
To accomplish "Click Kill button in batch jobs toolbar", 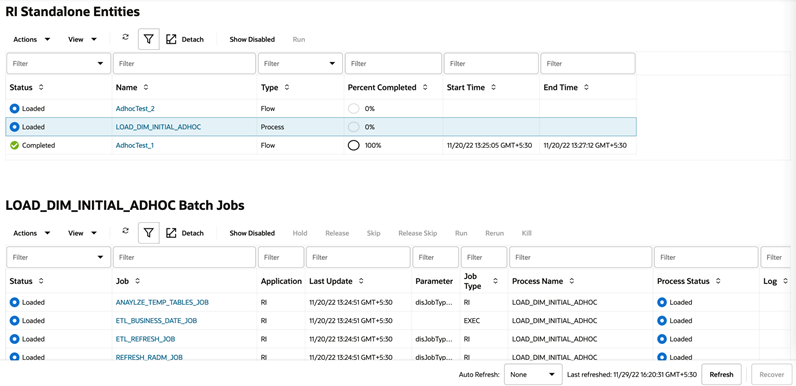I will click(526, 233).
